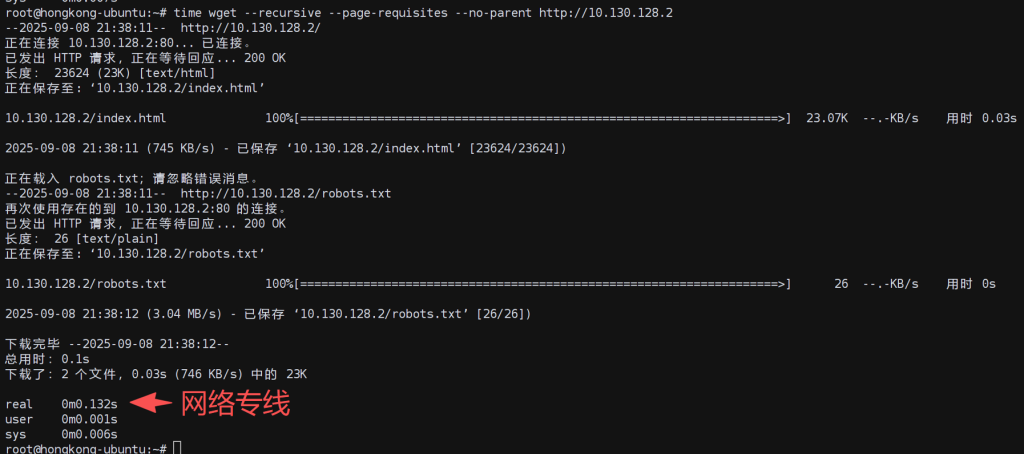Screen dimensions: 1024x454
Task: Click the 23.07K size on the index.html row
Action: tap(827, 118)
